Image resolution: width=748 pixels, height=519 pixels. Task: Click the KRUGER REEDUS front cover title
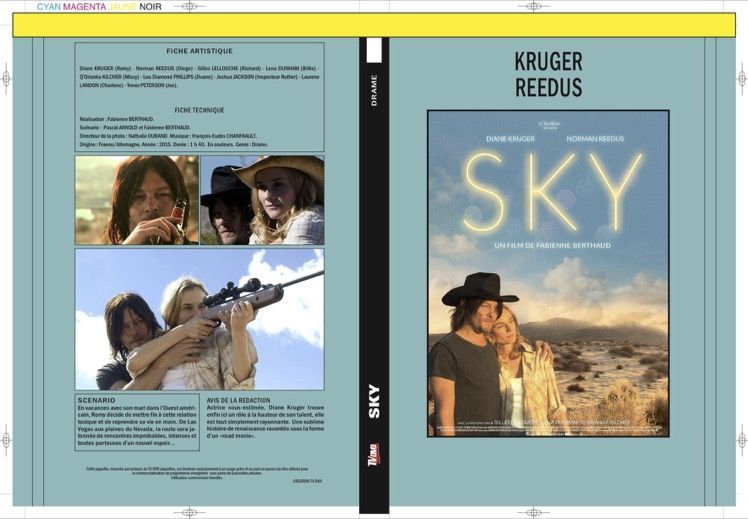pos(549,74)
